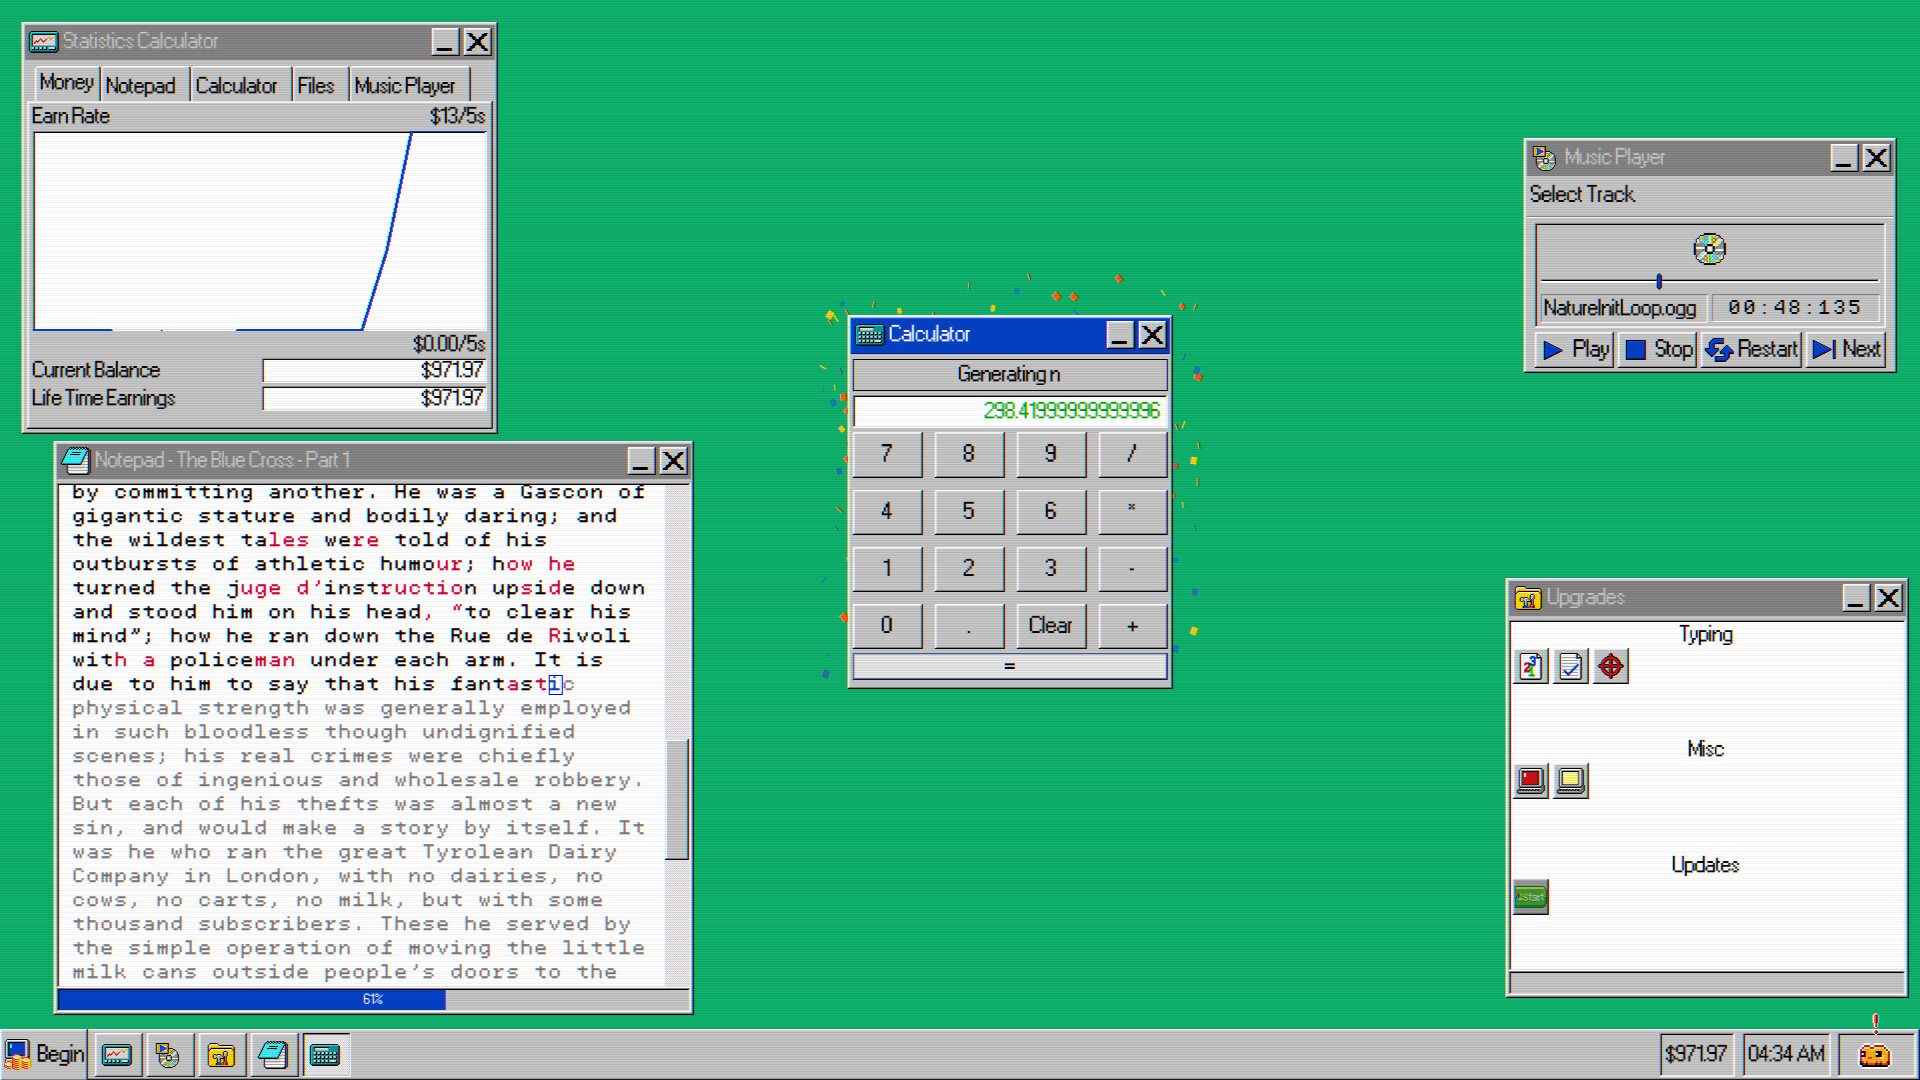Open the Upgrades folder icon in taskbar
The height and width of the screenshot is (1080, 1920).
tap(221, 1055)
